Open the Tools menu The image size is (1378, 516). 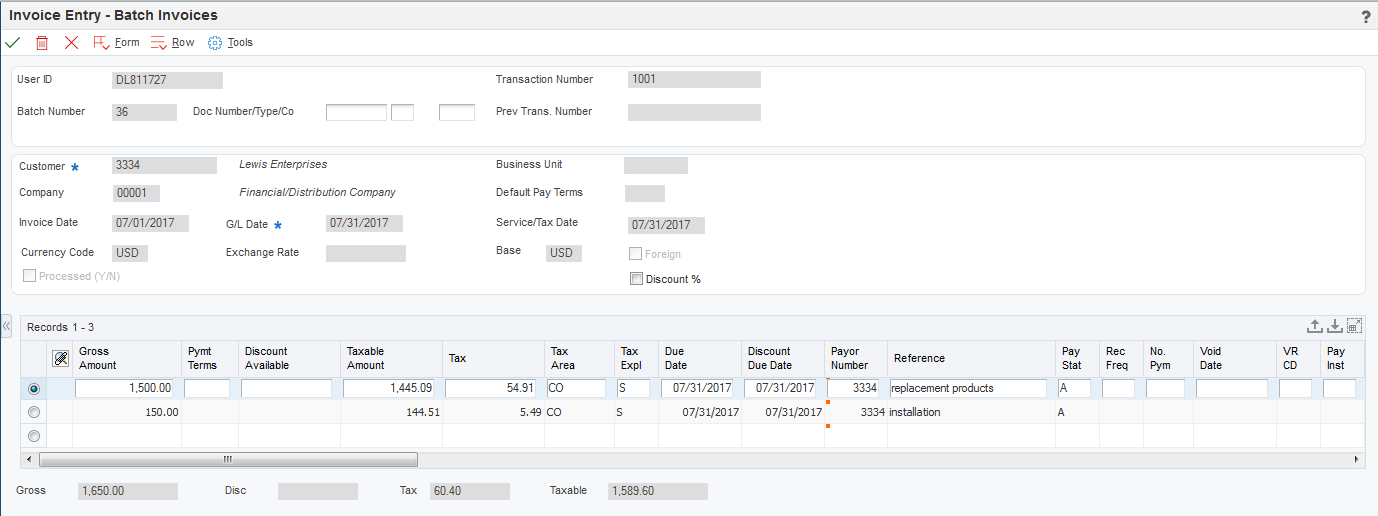(230, 43)
